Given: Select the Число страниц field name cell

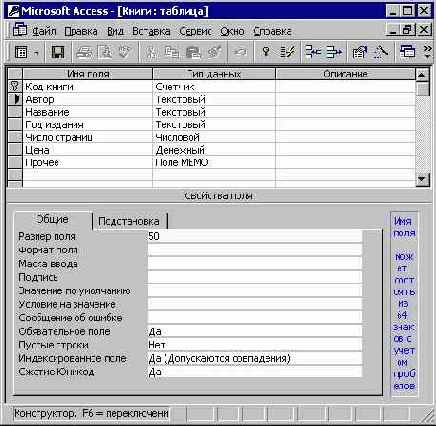Looking at the screenshot, I should (x=88, y=137).
